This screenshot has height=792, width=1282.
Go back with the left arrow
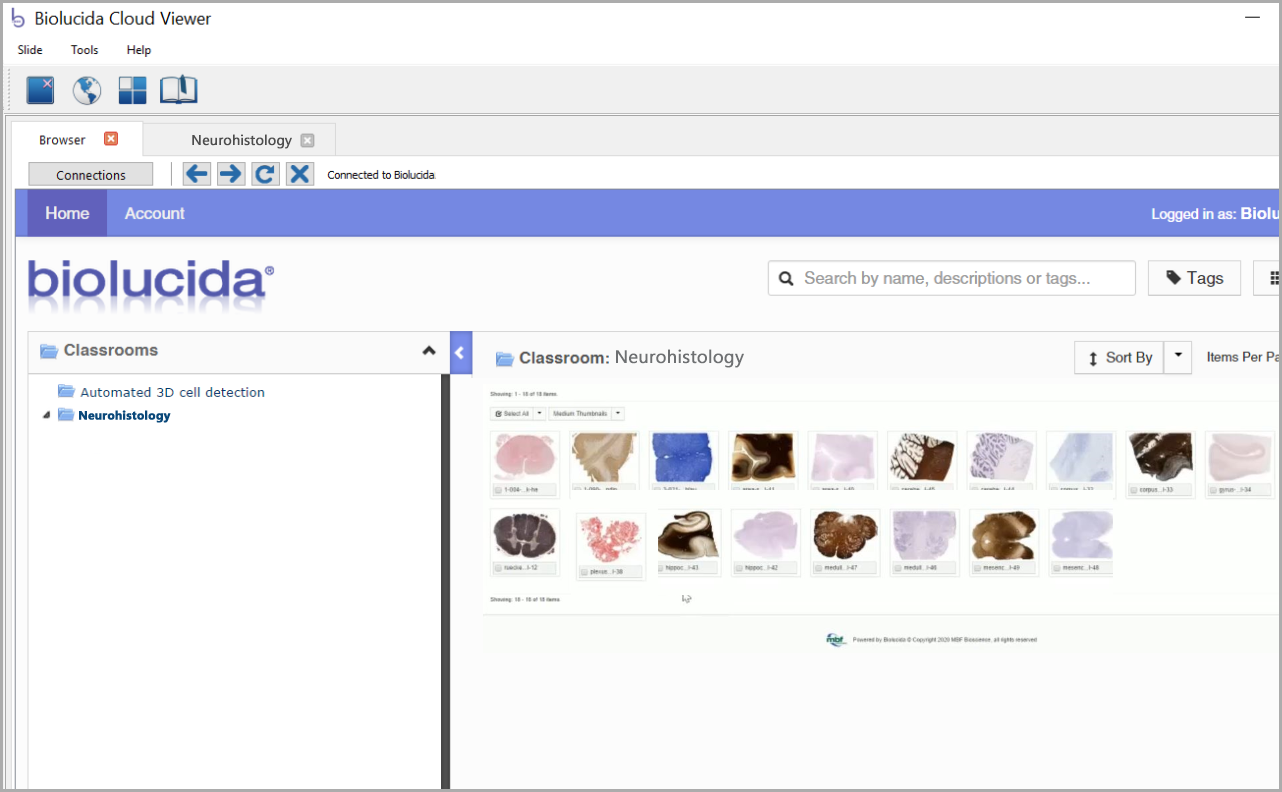tap(197, 174)
